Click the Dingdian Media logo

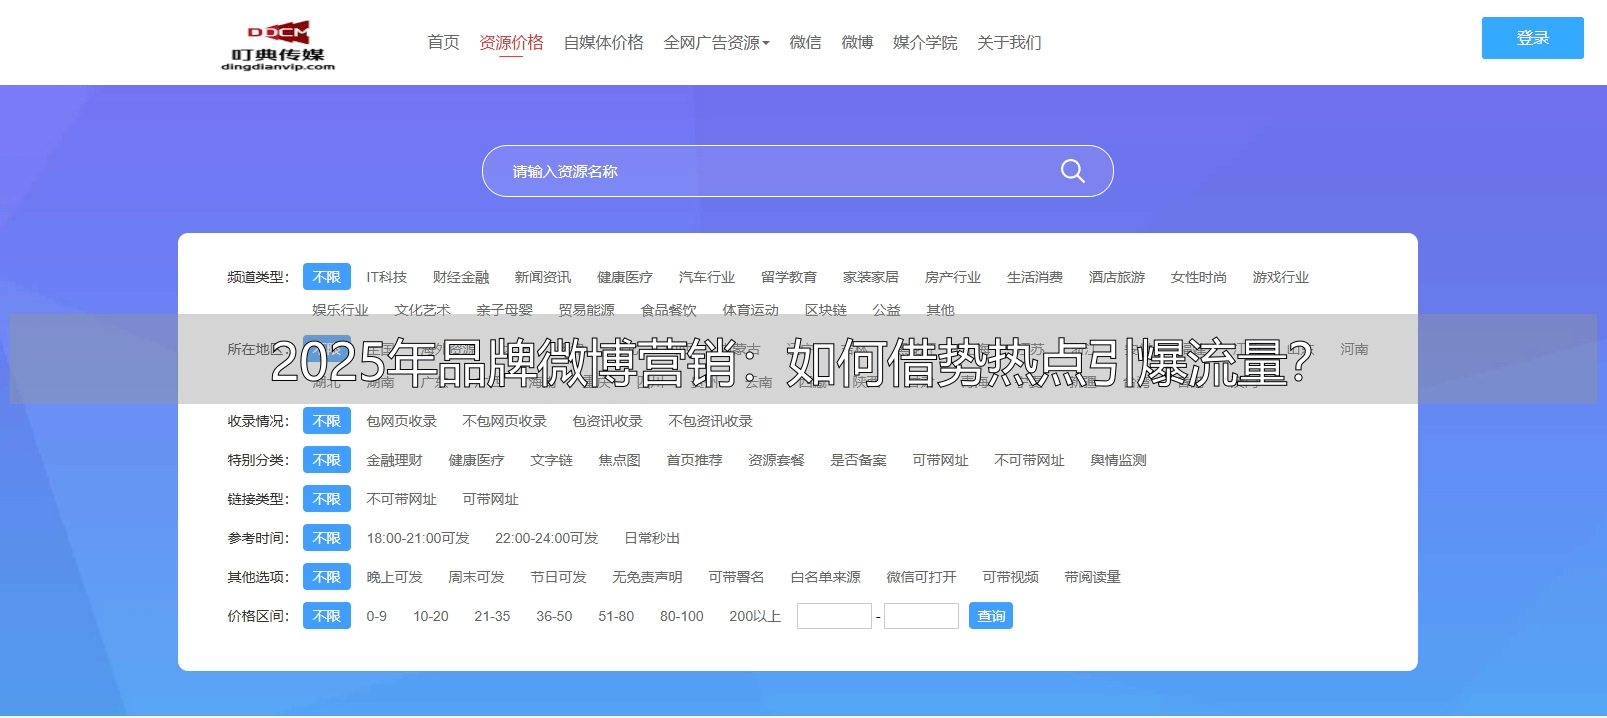(278, 46)
